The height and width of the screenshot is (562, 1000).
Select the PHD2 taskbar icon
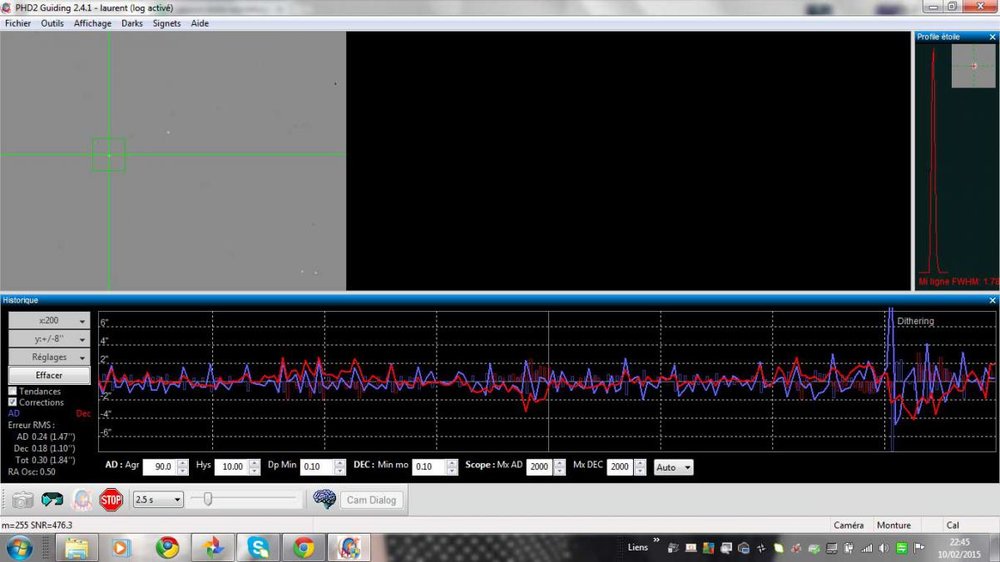coord(349,548)
